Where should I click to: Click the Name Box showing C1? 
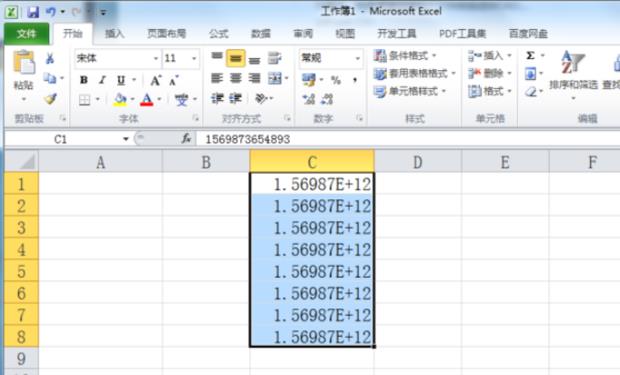pyautogui.click(x=61, y=139)
